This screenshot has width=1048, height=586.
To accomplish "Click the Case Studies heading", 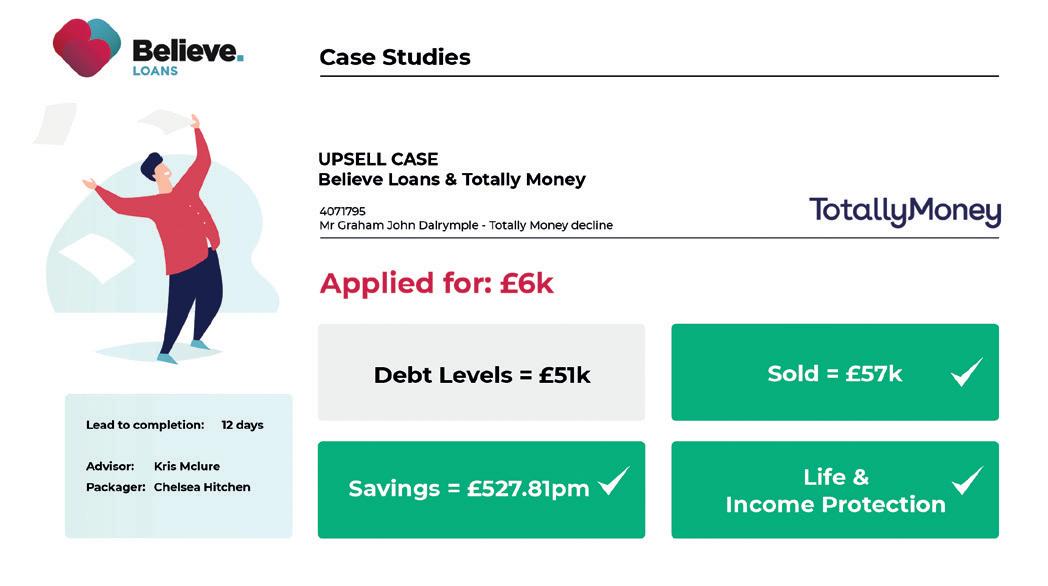I will point(395,57).
